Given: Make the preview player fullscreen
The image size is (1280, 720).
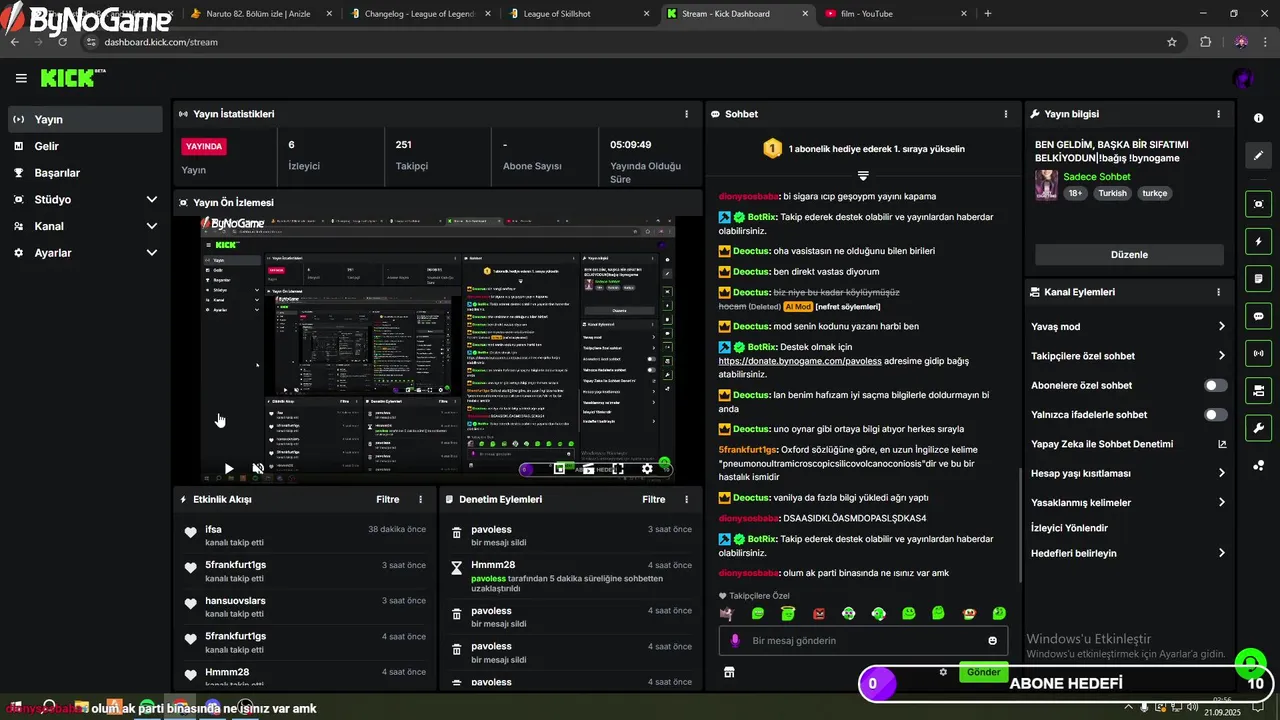Looking at the screenshot, I should coord(618,468).
